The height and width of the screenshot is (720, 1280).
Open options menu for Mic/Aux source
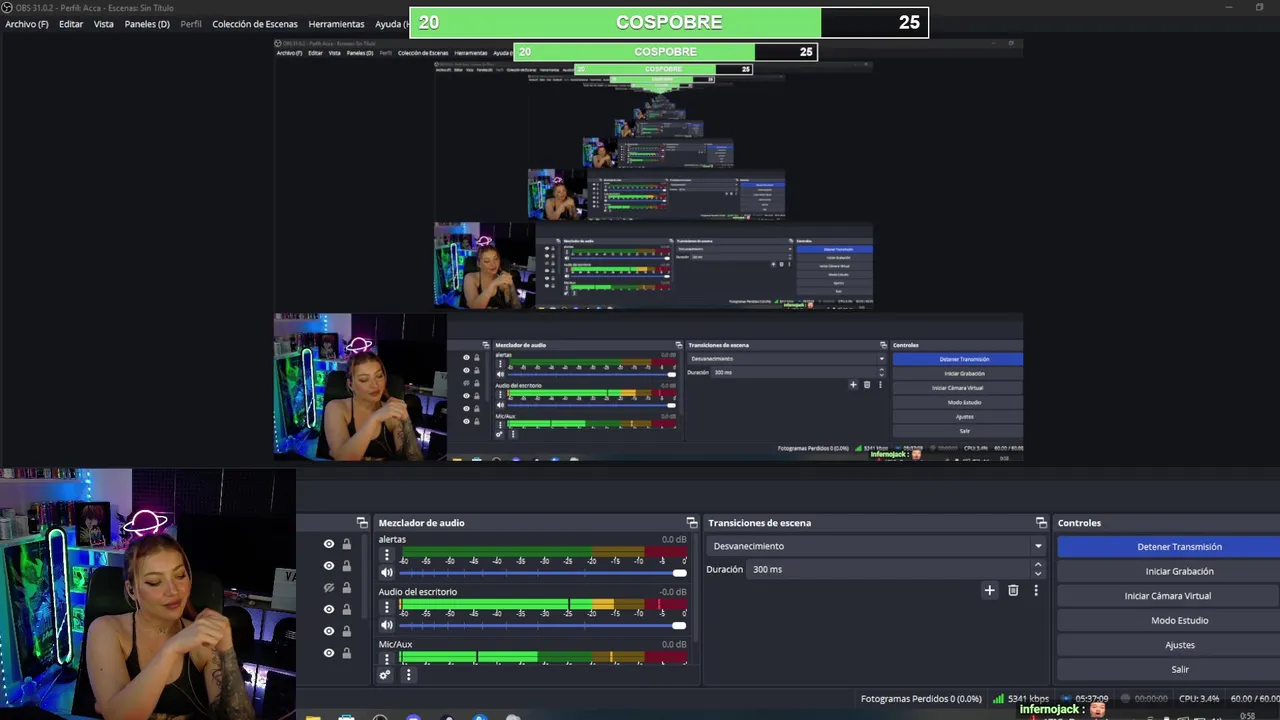click(387, 659)
